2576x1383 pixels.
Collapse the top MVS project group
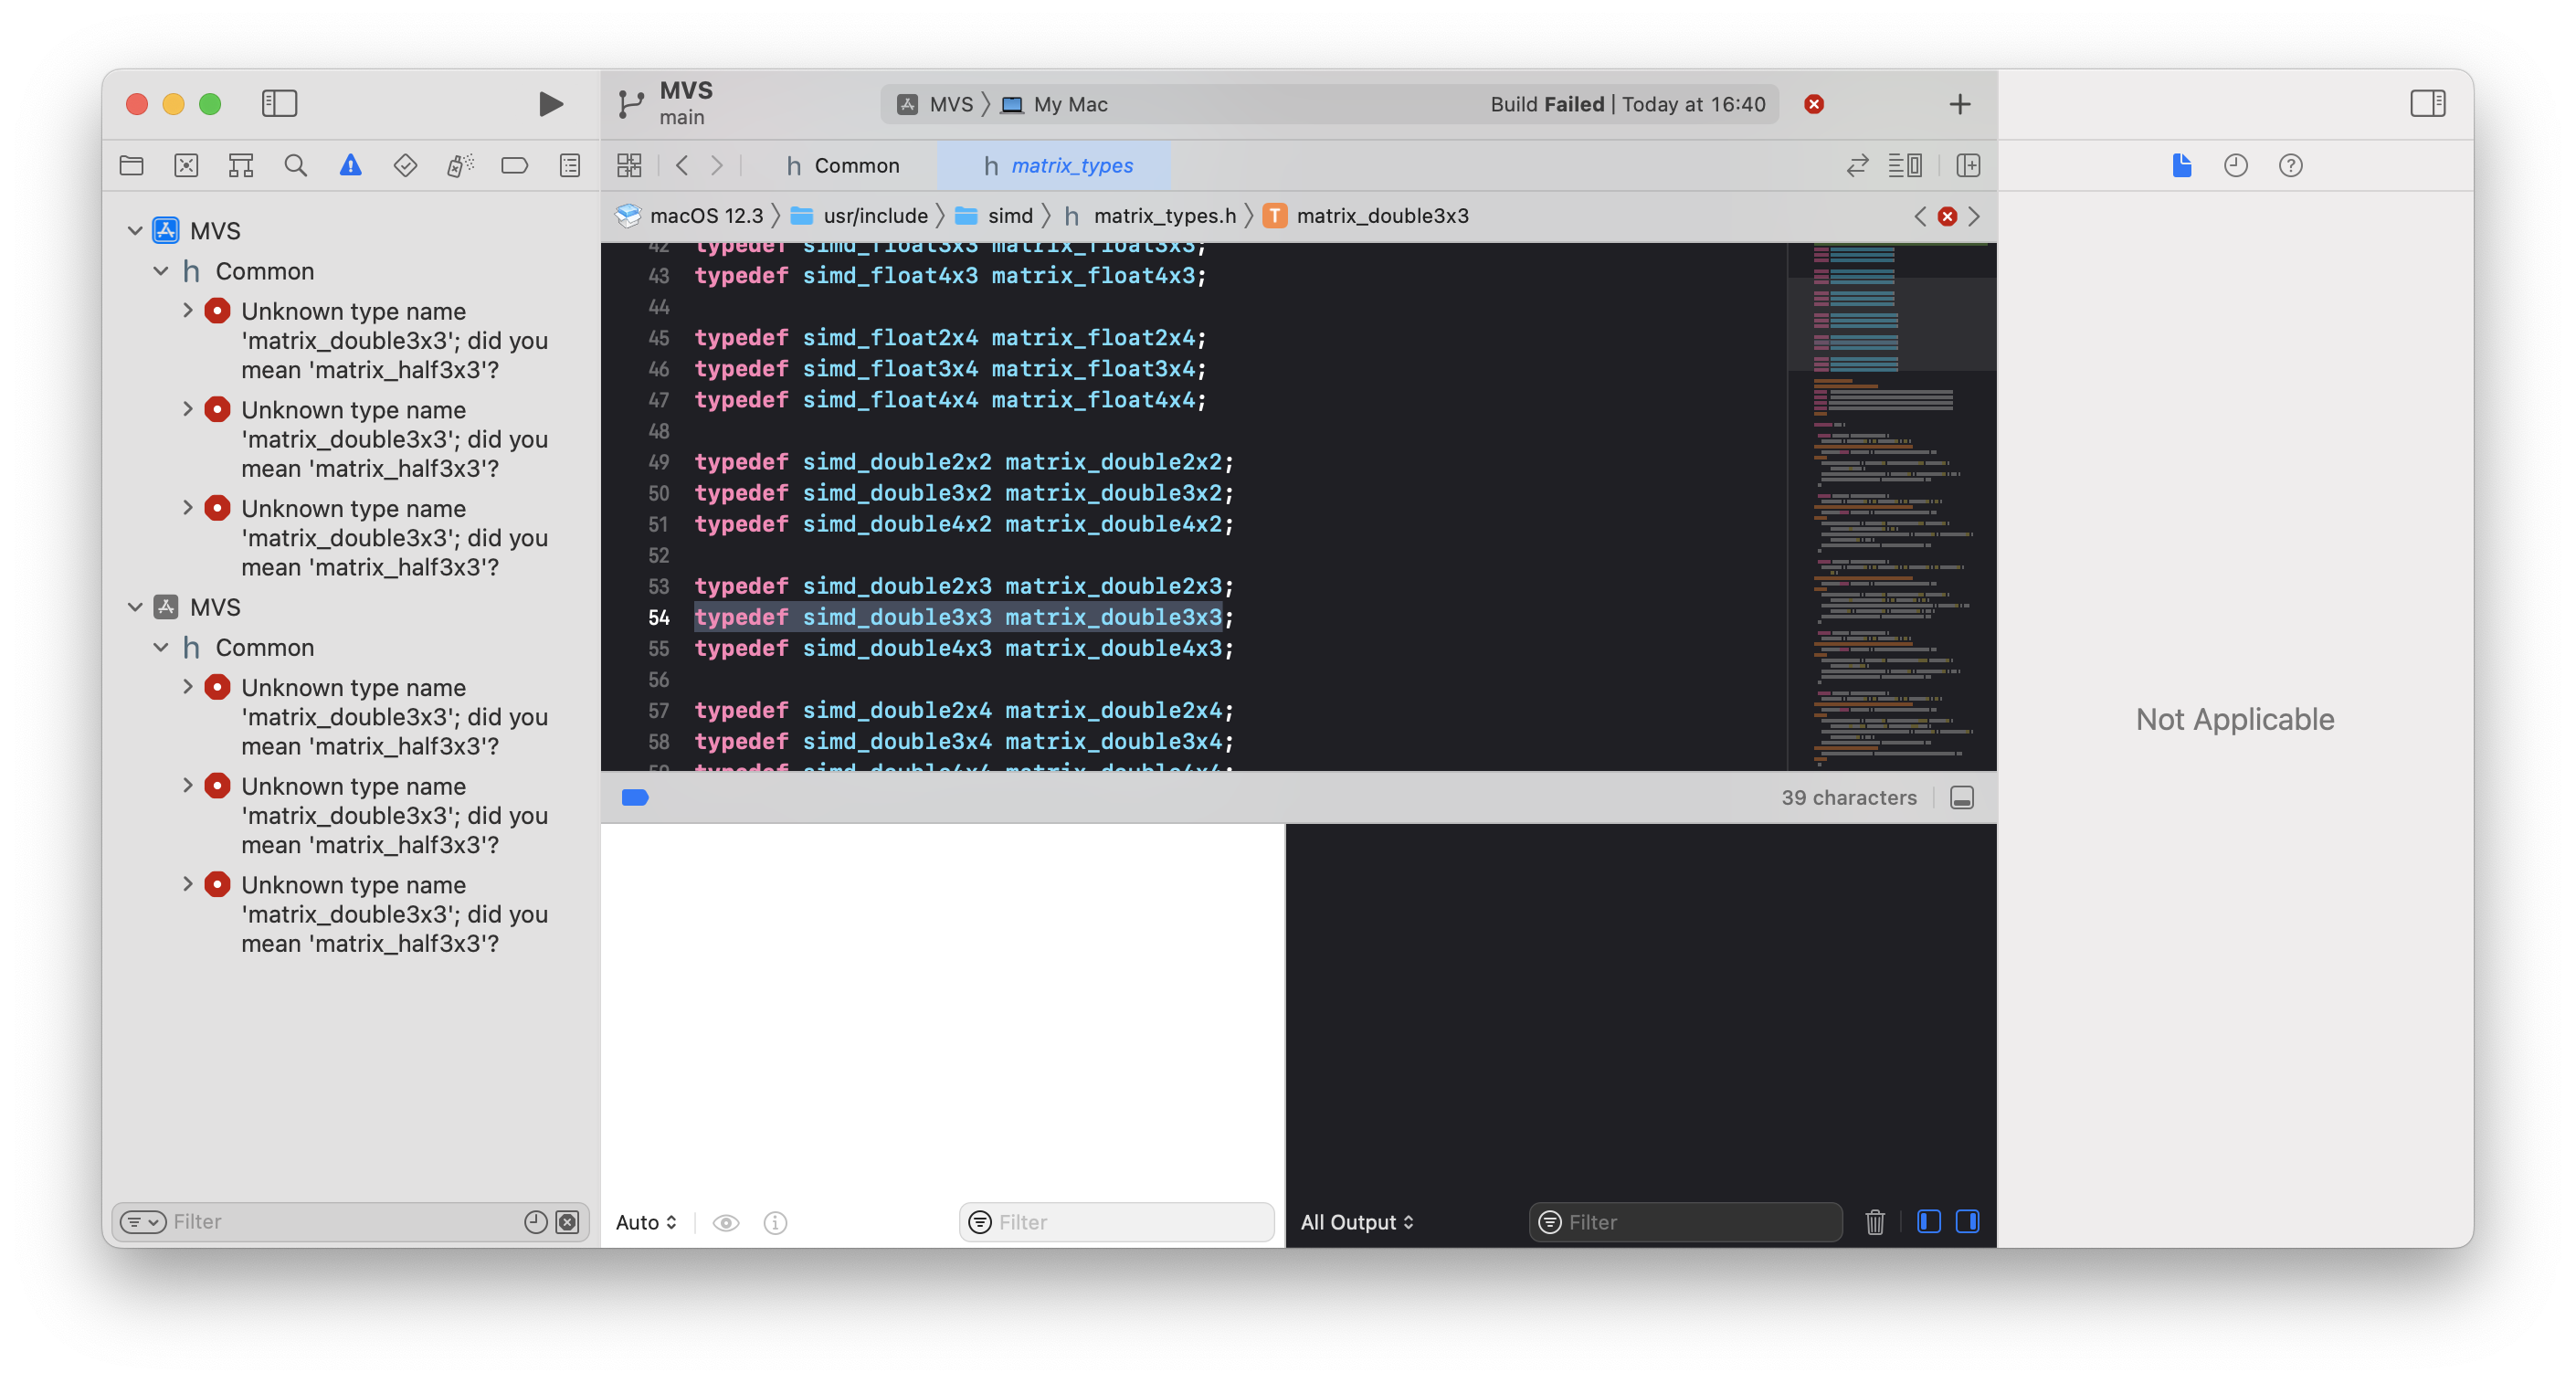[135, 231]
